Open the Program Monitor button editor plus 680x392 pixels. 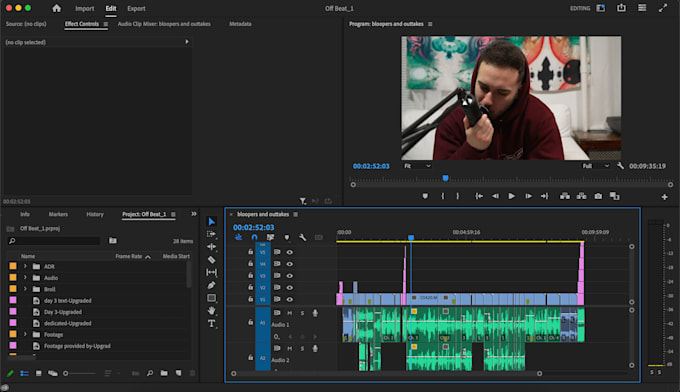click(x=664, y=197)
